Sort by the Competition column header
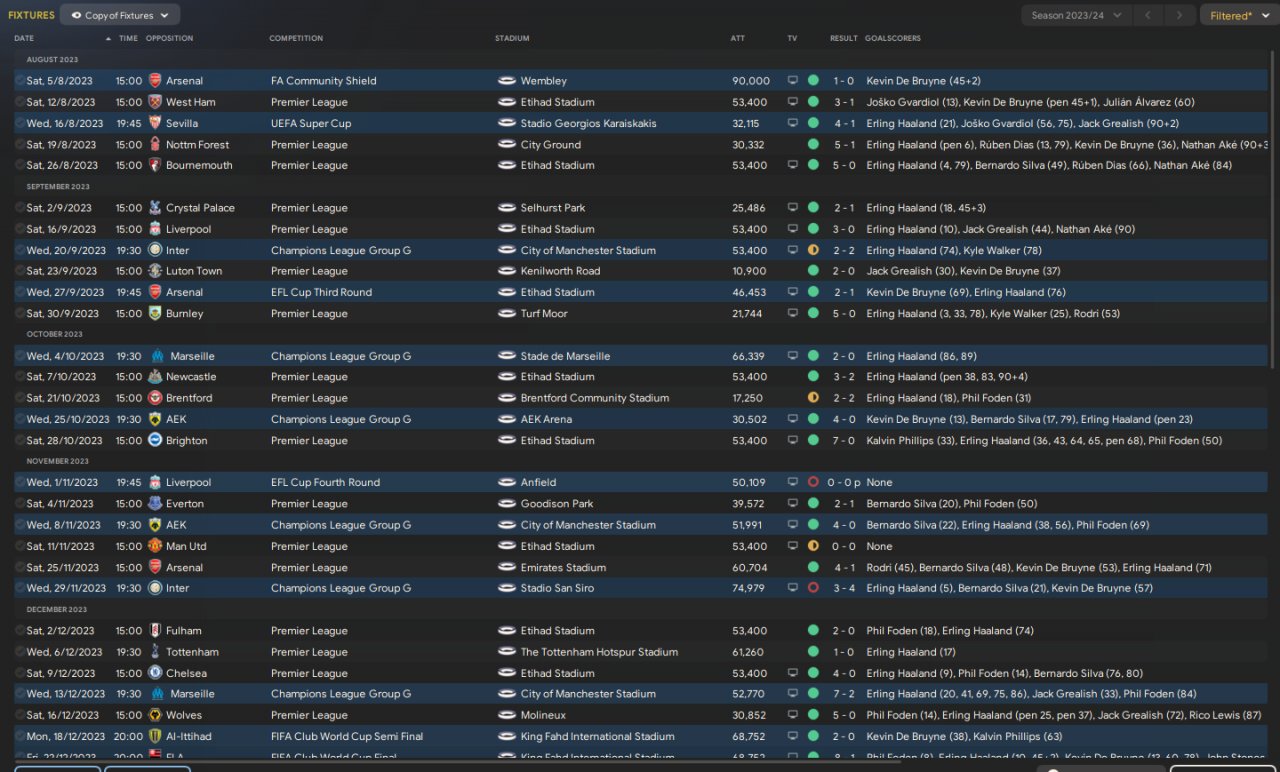Screen dimensions: 1280x772 coord(296,38)
